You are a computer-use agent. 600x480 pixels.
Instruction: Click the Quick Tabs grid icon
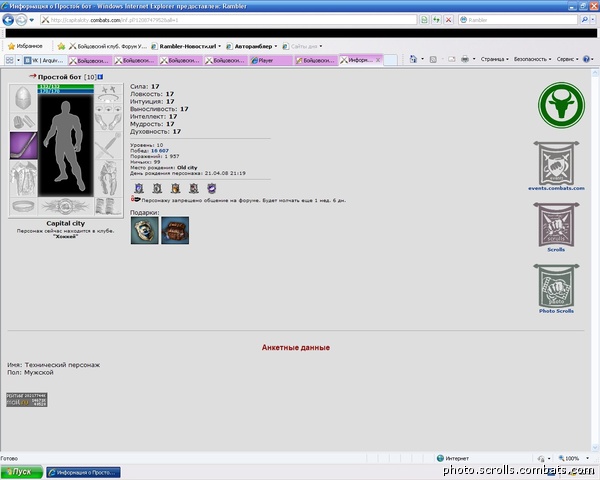click(9, 60)
